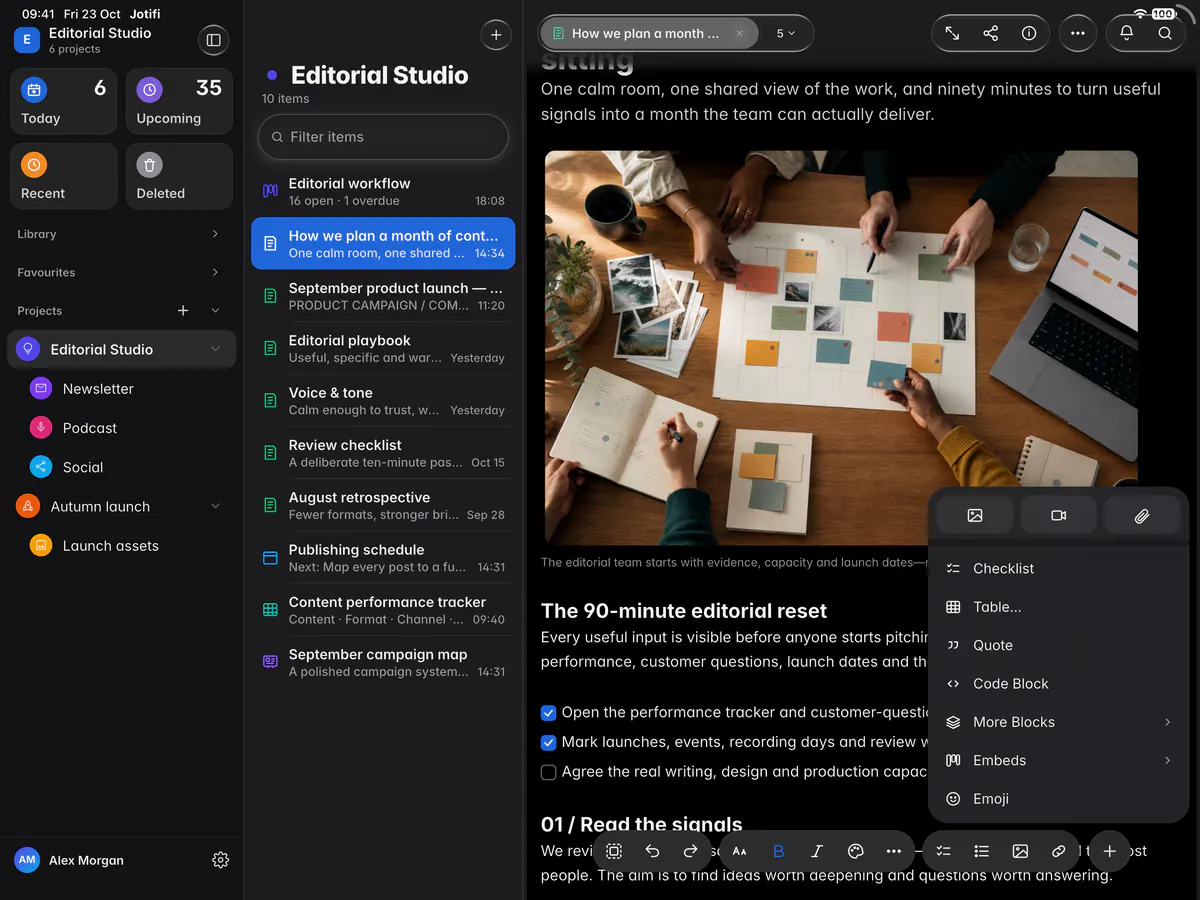Open the Recent items card
Screen dimensions: 1200x900
click(x=64, y=176)
